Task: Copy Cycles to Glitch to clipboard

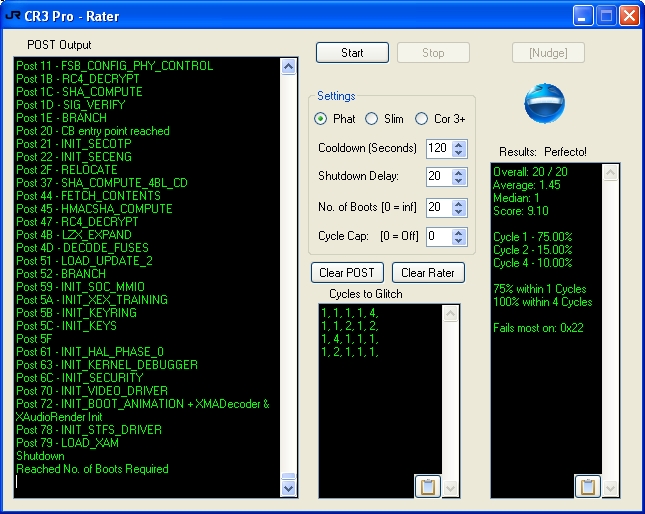Action: click(428, 486)
